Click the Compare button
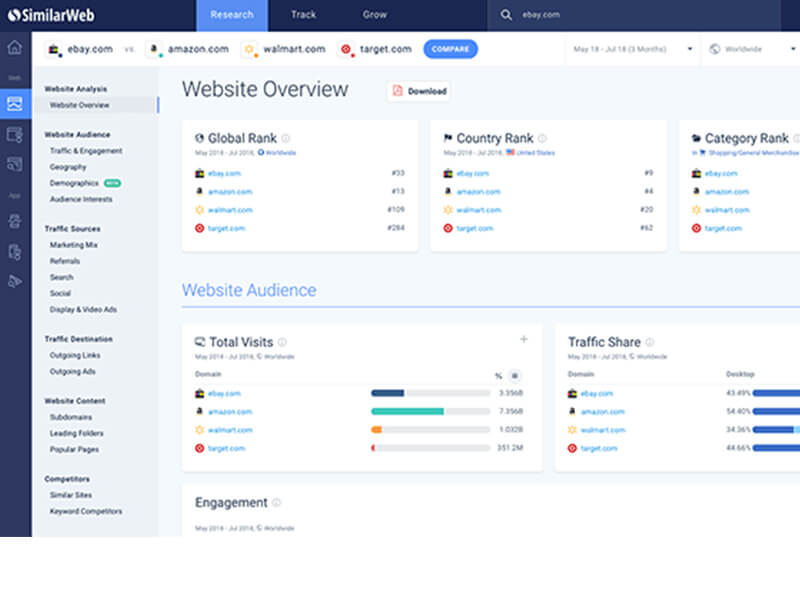The height and width of the screenshot is (600, 800). [x=451, y=49]
